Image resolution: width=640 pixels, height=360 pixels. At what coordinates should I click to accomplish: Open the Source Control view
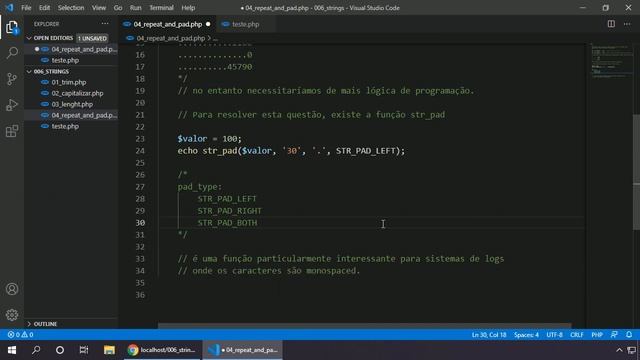pyautogui.click(x=12, y=79)
